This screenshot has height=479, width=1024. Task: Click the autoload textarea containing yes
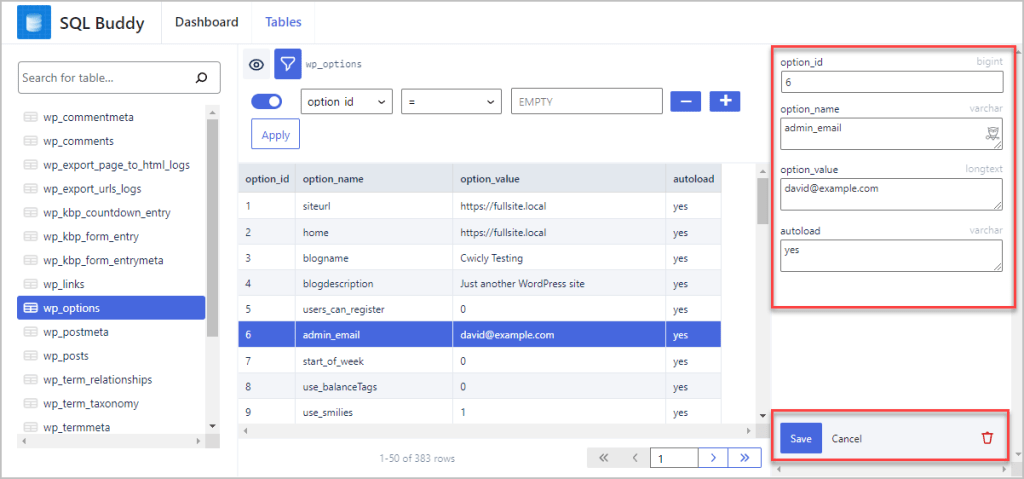coord(891,256)
